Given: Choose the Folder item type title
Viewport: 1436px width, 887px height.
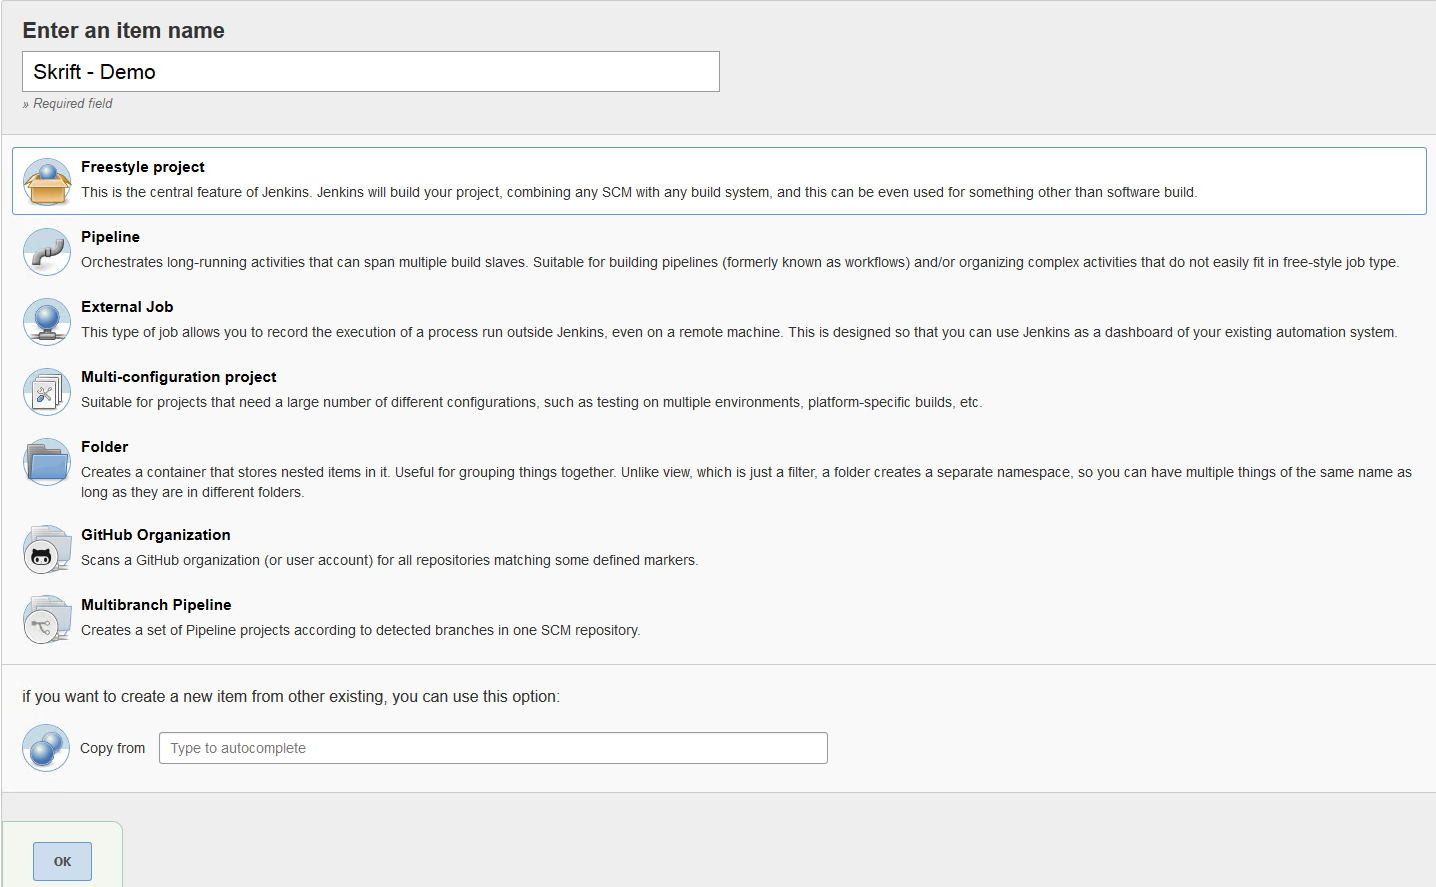Looking at the screenshot, I should [x=105, y=447].
